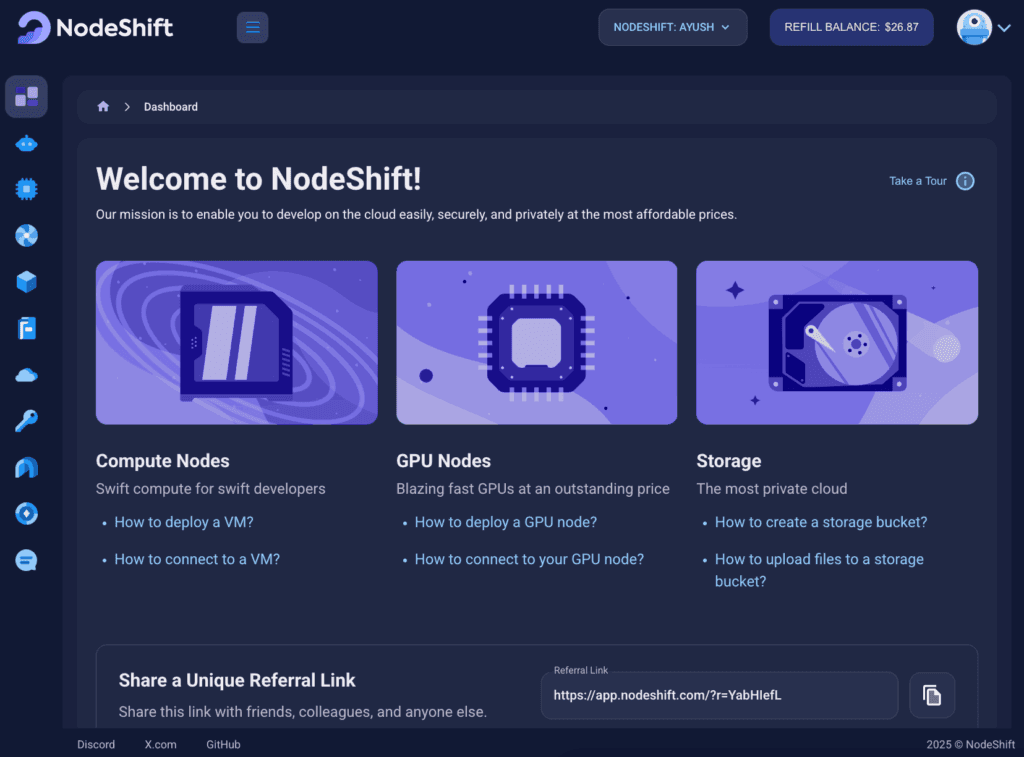Viewport: 1024px width, 757px height.
Task: Open 'How to create a storage bucket?' link
Action: [821, 522]
